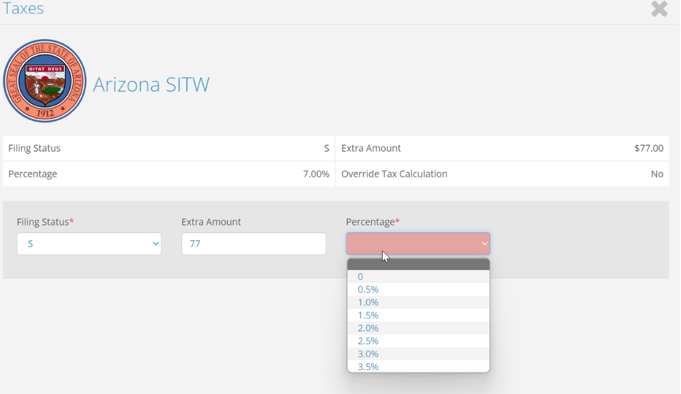Click the Arizona SITW heading
Screen dimensions: 681x394
pyautogui.click(x=151, y=84)
